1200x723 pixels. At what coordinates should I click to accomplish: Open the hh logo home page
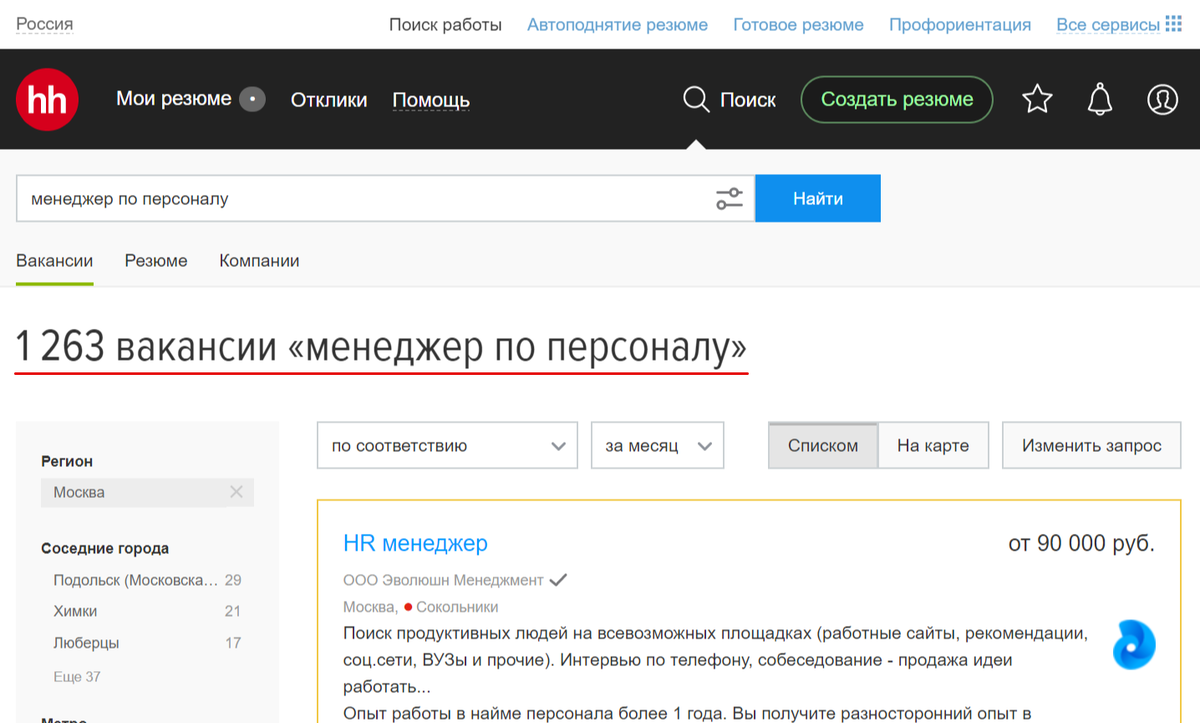pos(47,100)
